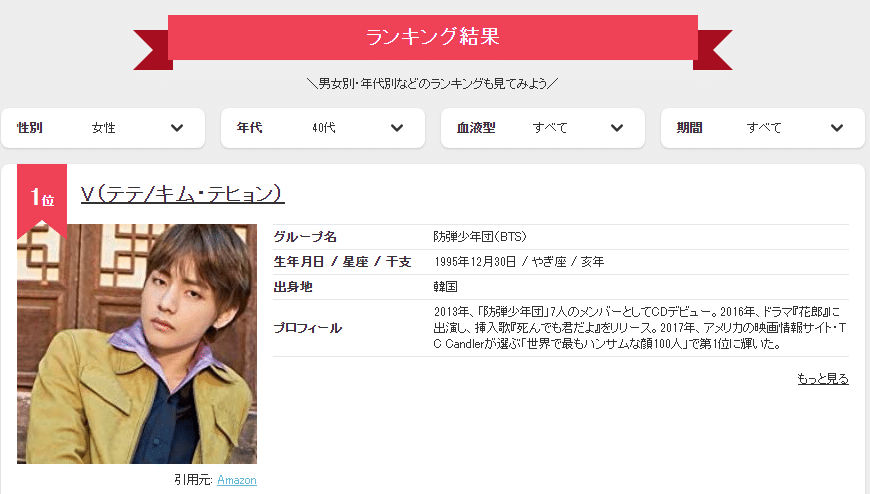
Task: Click the プロフィール row label
Action: click(307, 328)
